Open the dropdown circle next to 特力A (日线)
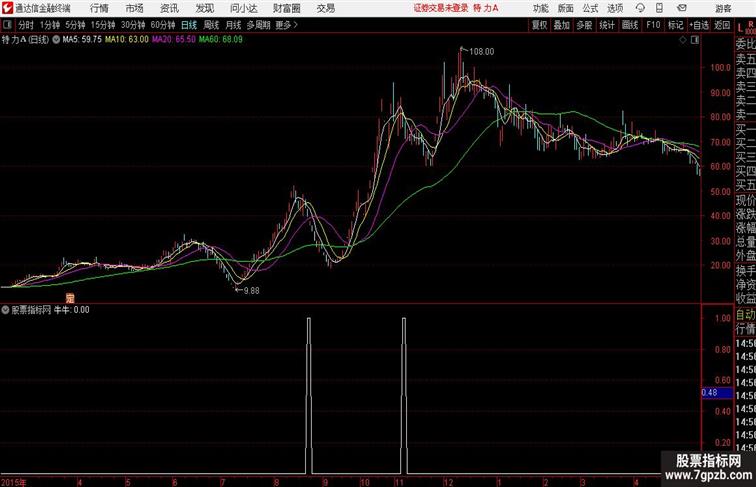Screen dimensions: 756x487 click(56, 40)
